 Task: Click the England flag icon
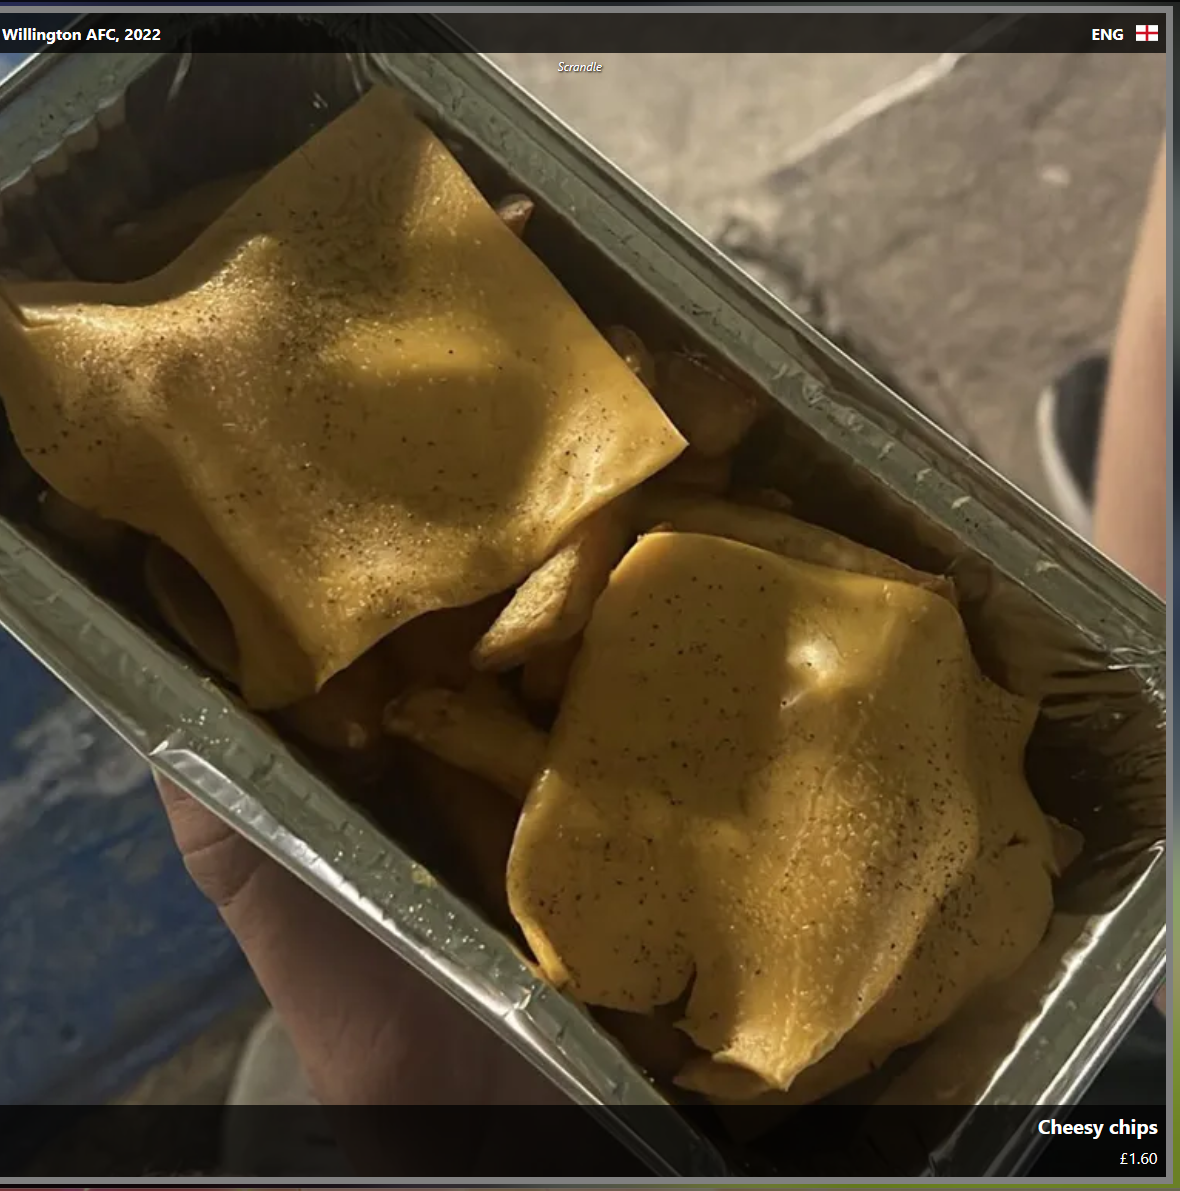click(1147, 33)
